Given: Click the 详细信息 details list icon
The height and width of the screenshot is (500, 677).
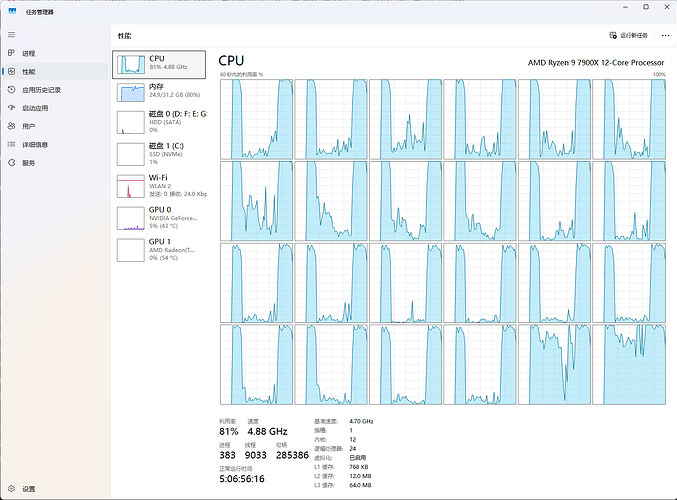Looking at the screenshot, I should click(12, 144).
